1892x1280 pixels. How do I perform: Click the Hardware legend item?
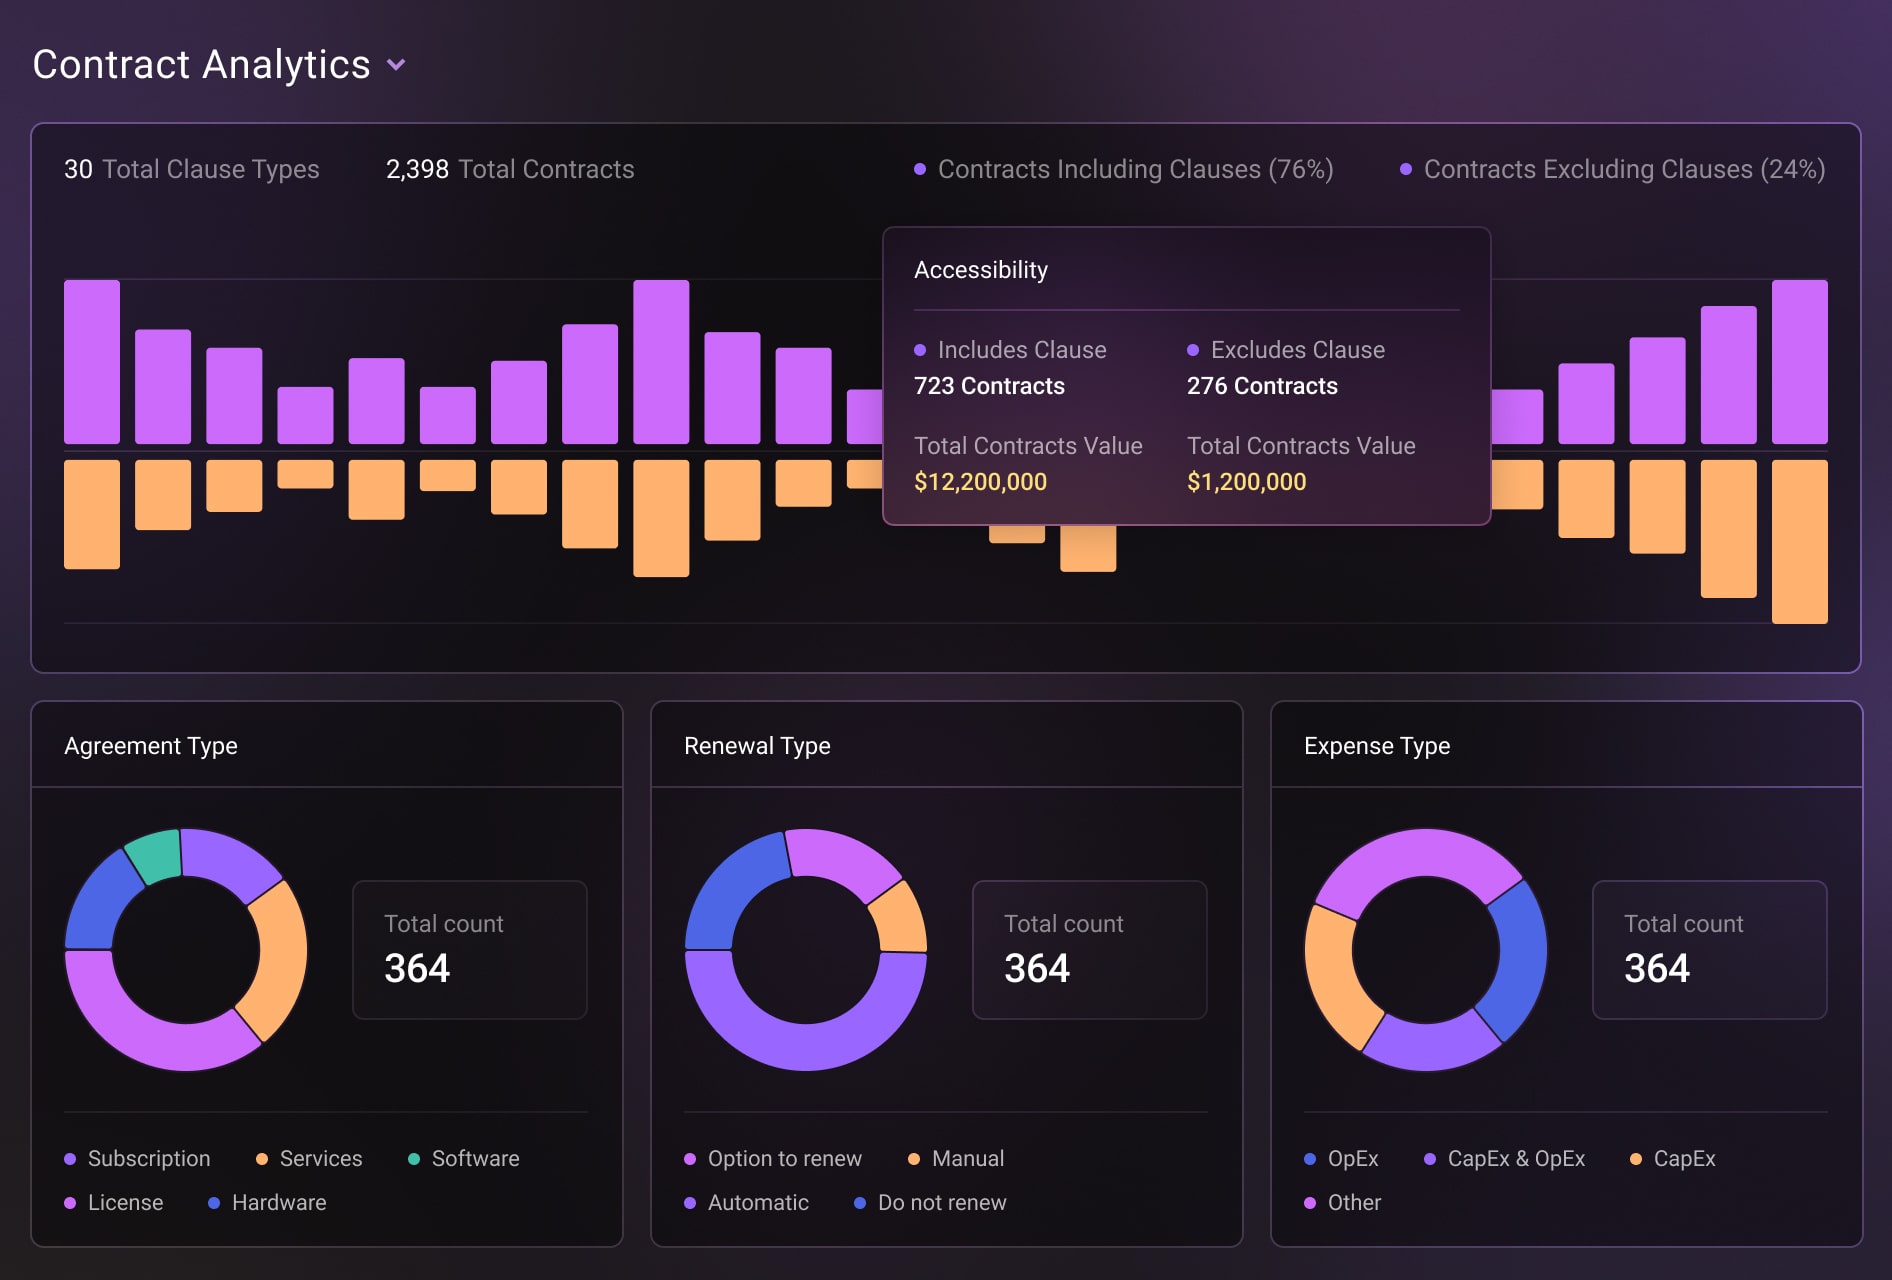coord(267,1202)
